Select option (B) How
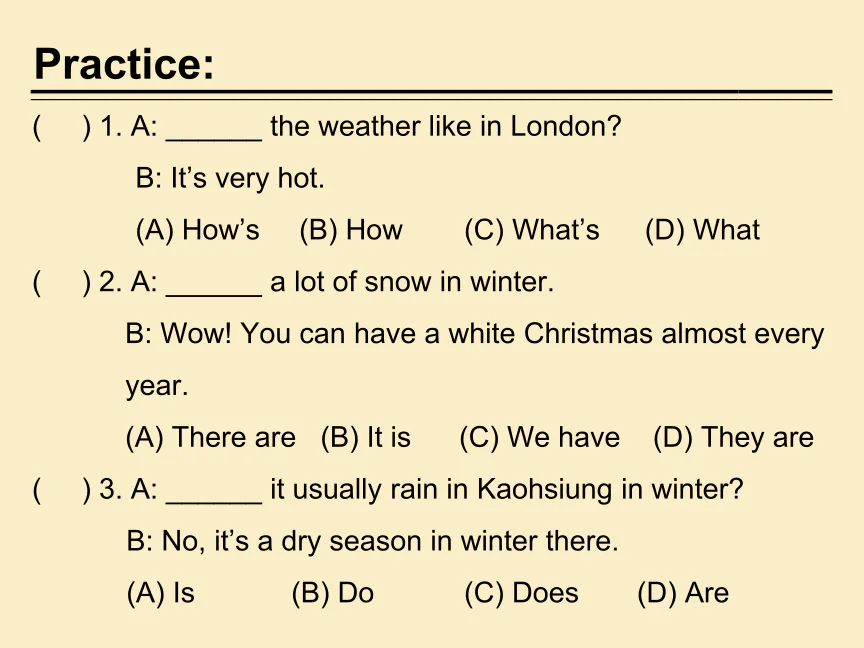 point(351,230)
